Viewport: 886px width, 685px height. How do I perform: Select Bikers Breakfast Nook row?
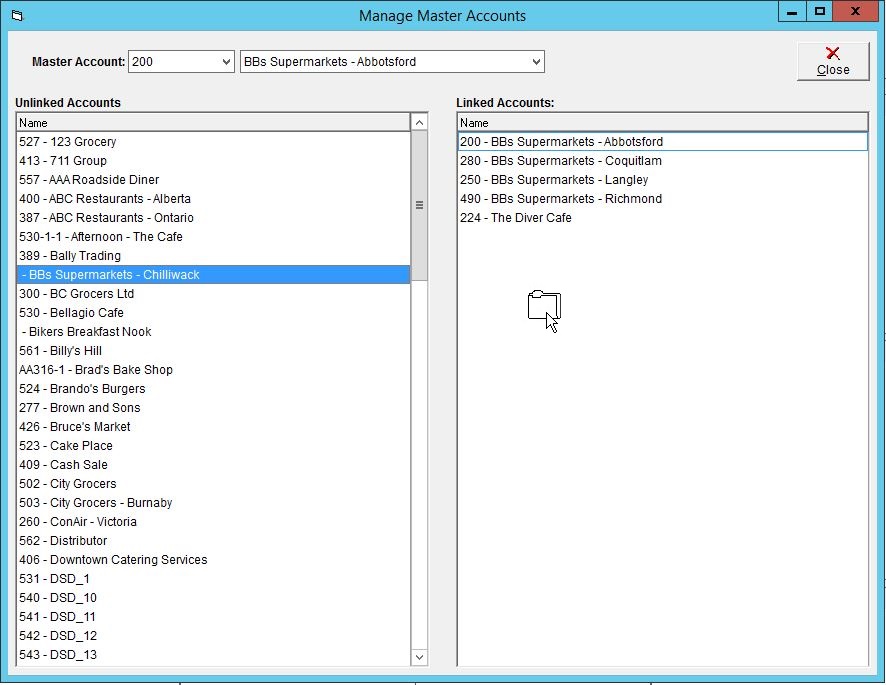pos(213,332)
